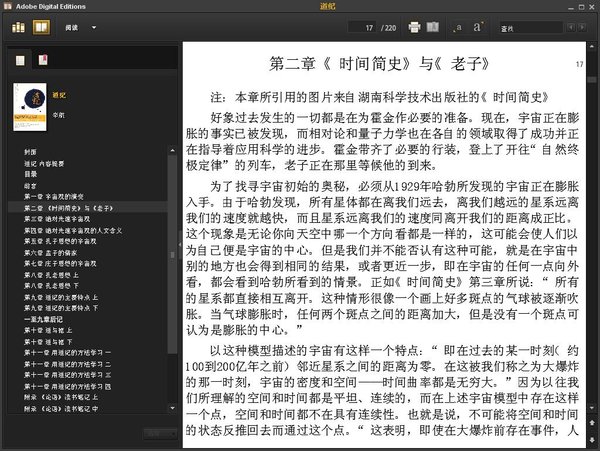Go to previous page with bottom up-arrow
The image size is (600, 451).
pyautogui.click(x=592, y=423)
